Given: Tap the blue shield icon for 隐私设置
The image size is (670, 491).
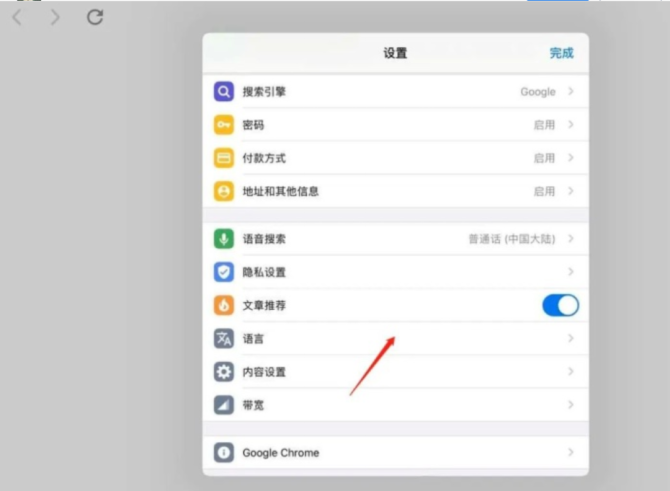Looking at the screenshot, I should click(223, 272).
